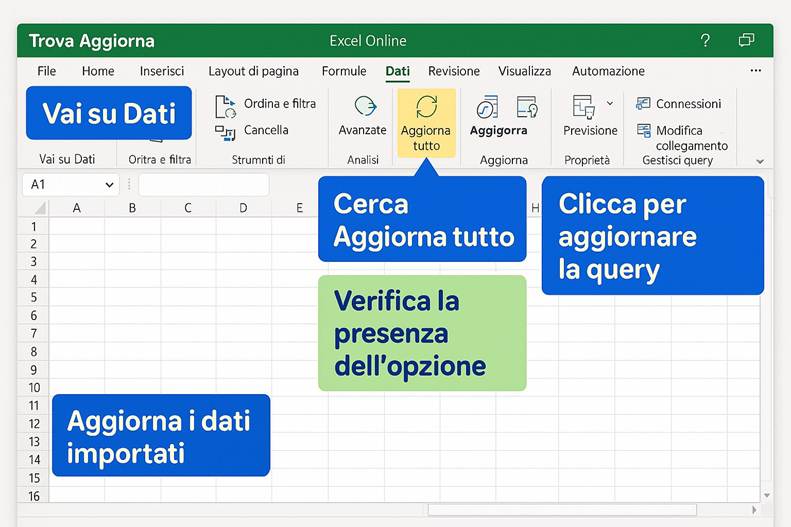Open the Formule tab
The height and width of the screenshot is (527, 791).
[x=344, y=71]
